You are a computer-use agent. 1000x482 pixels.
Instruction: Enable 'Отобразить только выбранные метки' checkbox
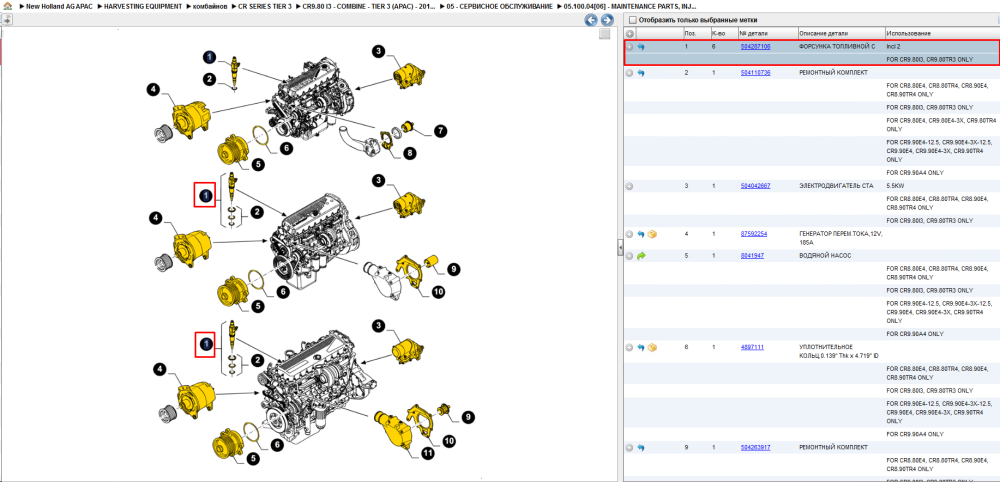click(632, 20)
